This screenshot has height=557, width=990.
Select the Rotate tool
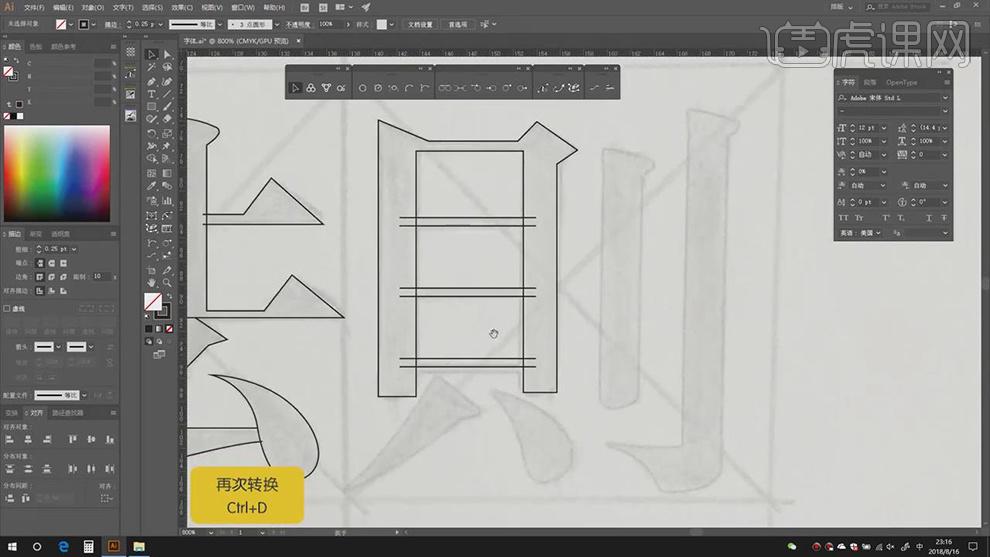(152, 133)
